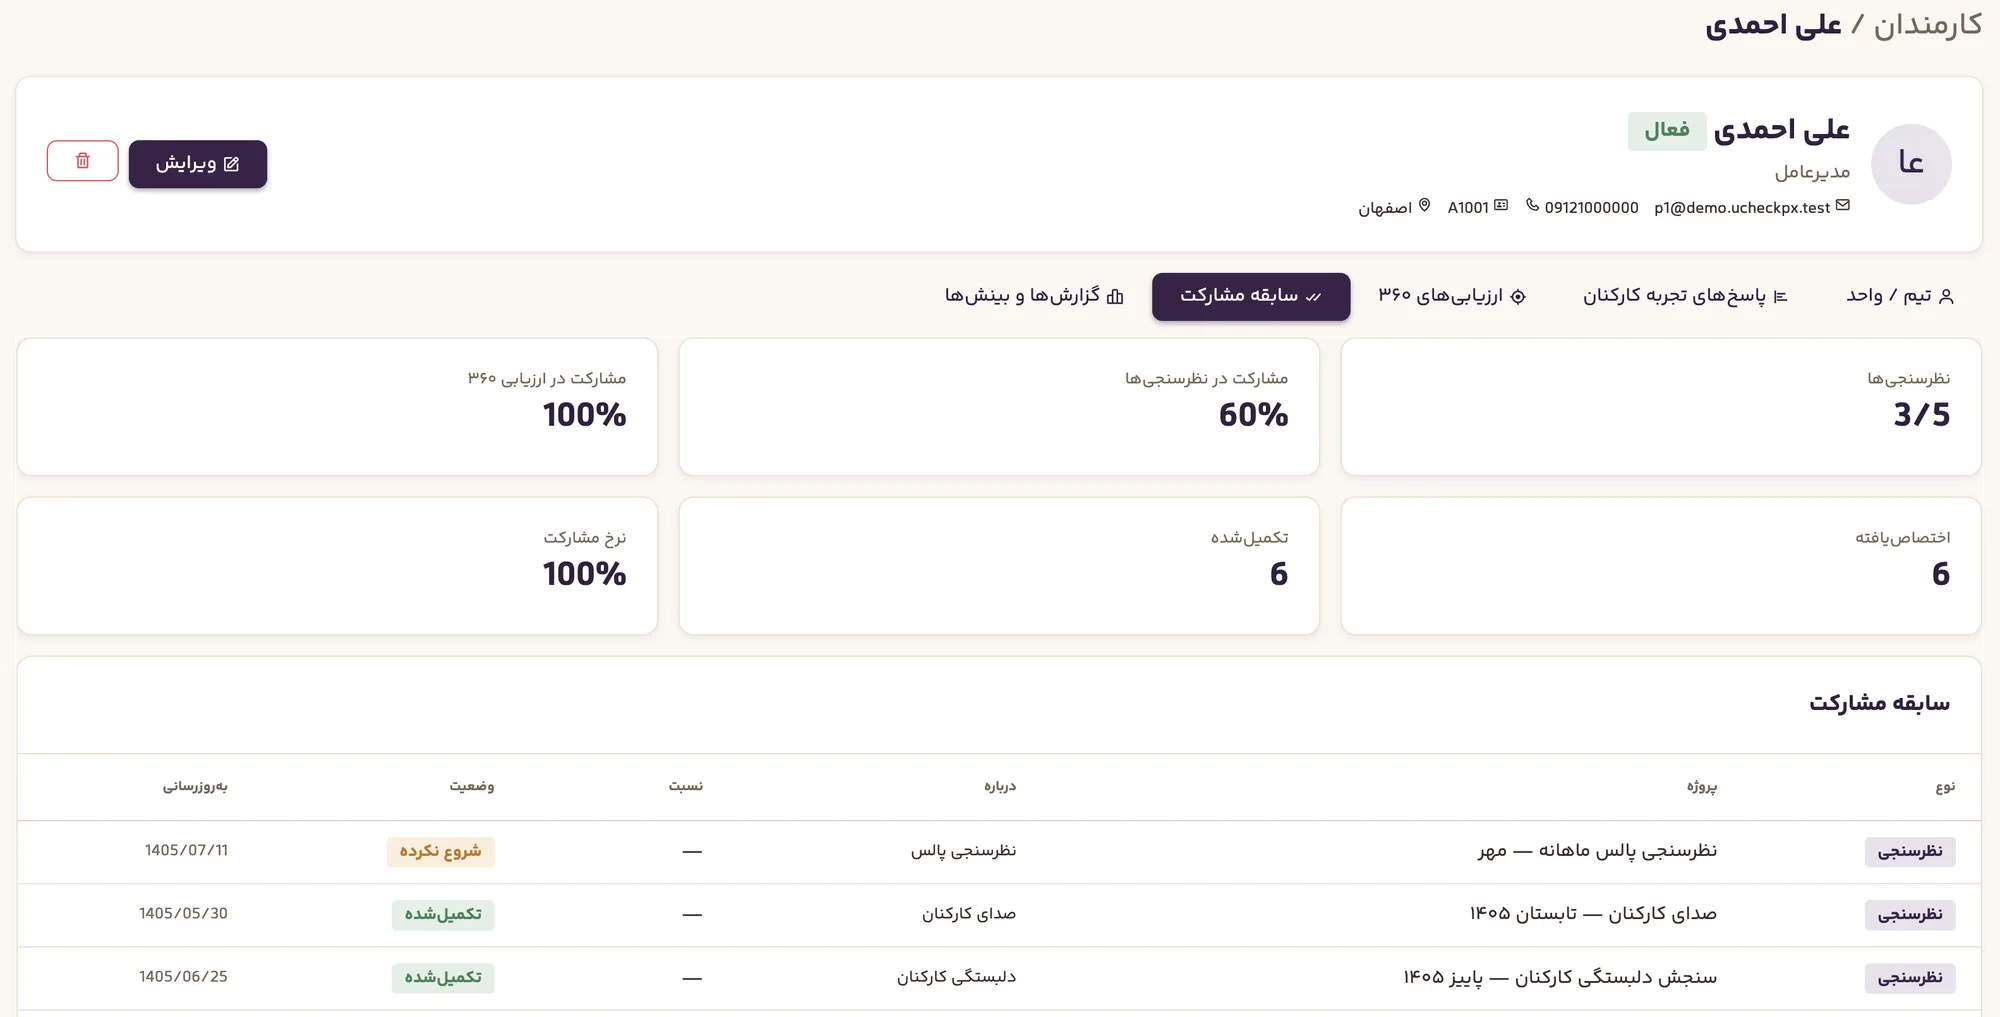This screenshot has width=2000, height=1017.
Task: Open the ارزیابی‌های ۳۶۰ tab
Action: tap(1452, 296)
